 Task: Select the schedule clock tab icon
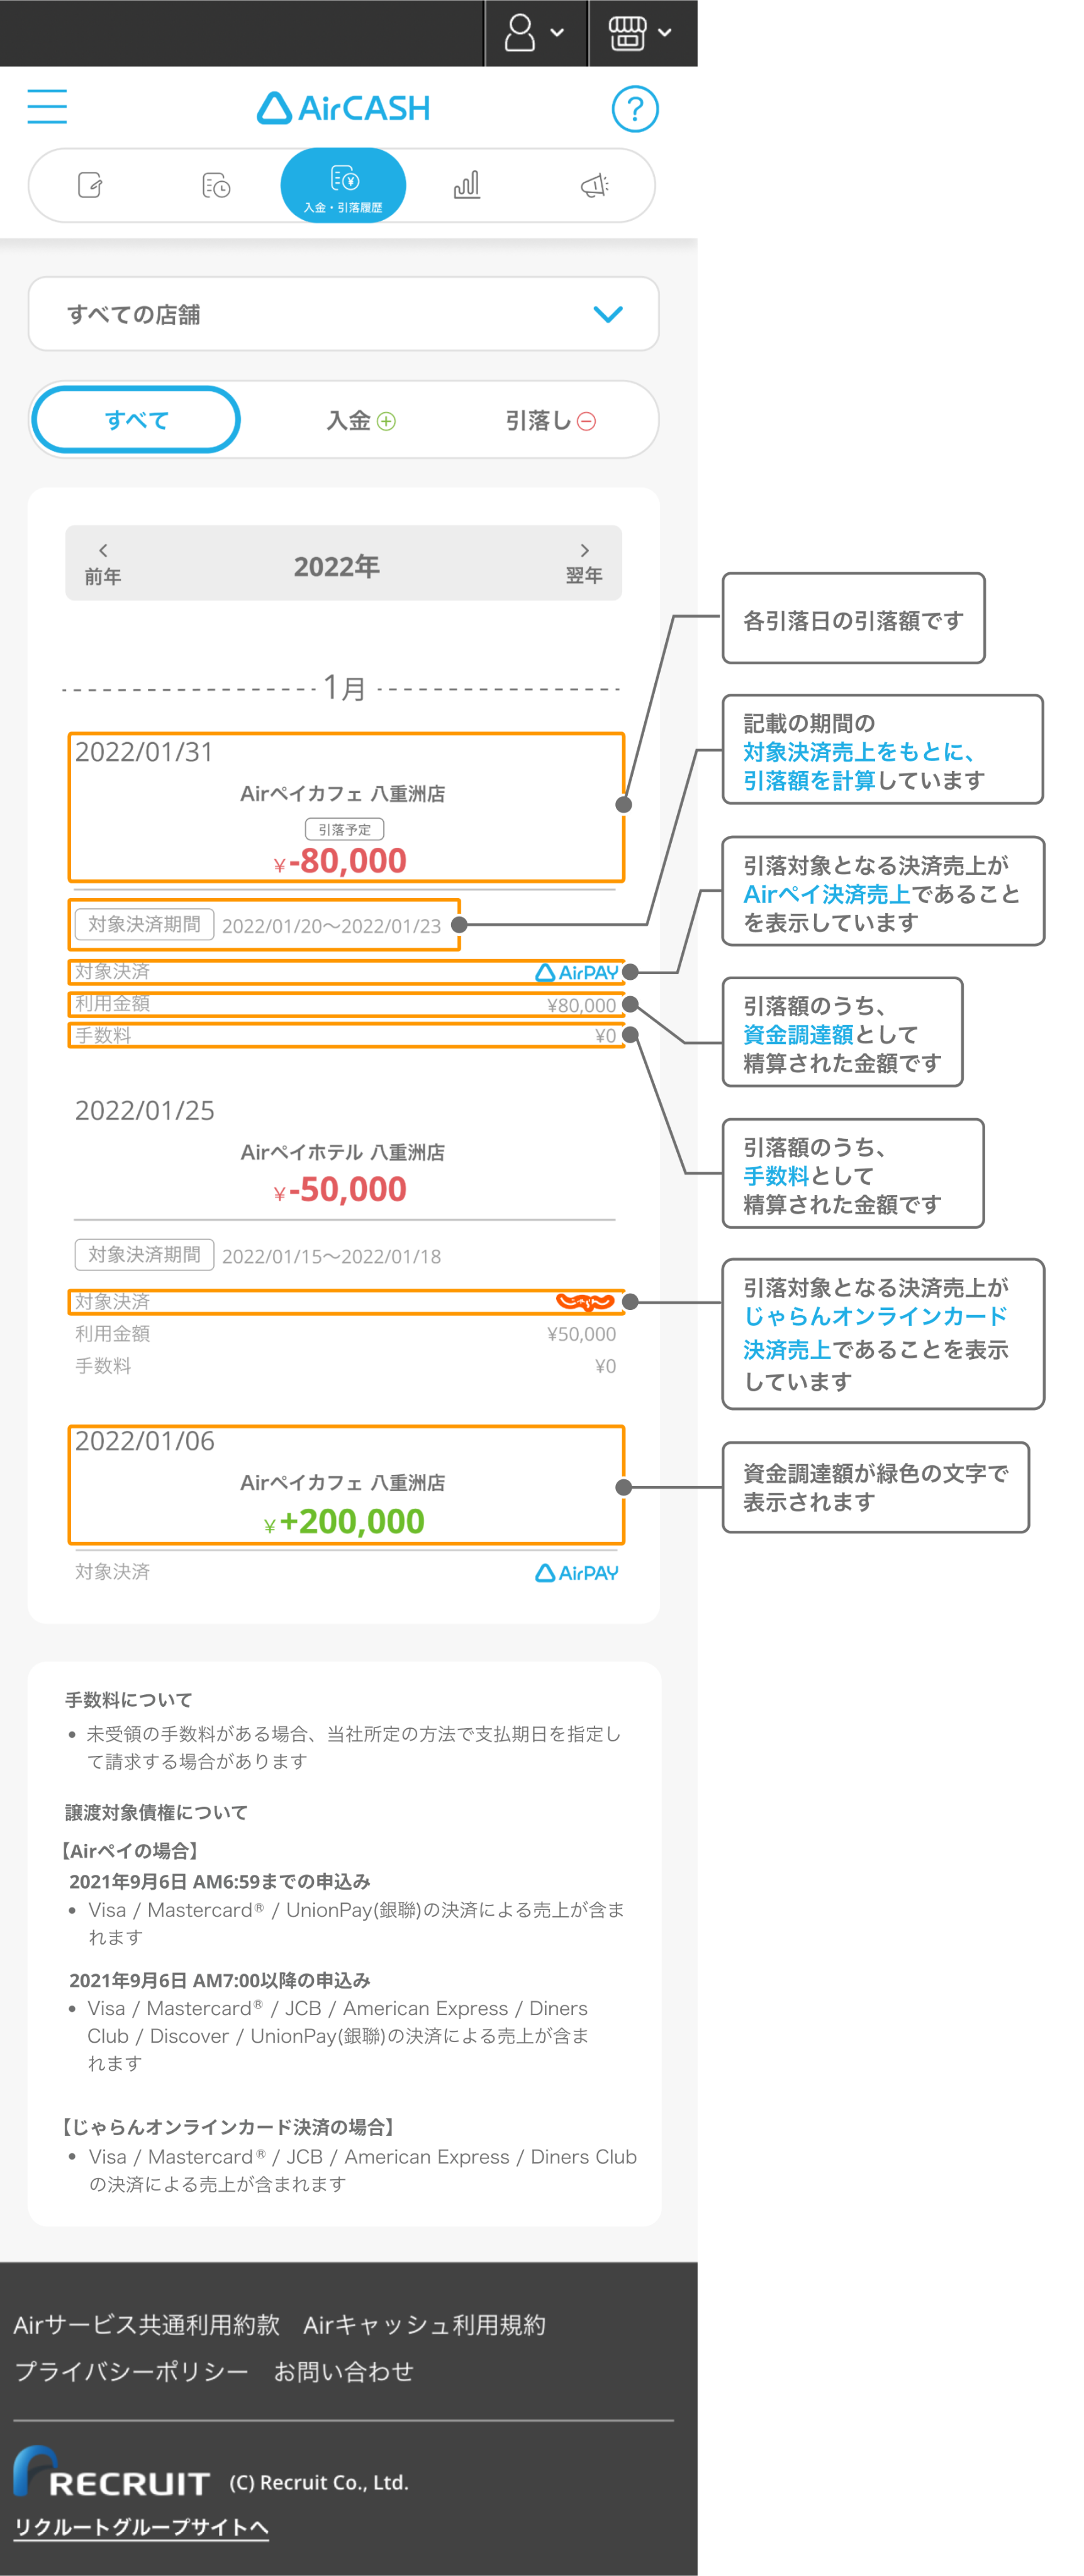click(x=216, y=185)
